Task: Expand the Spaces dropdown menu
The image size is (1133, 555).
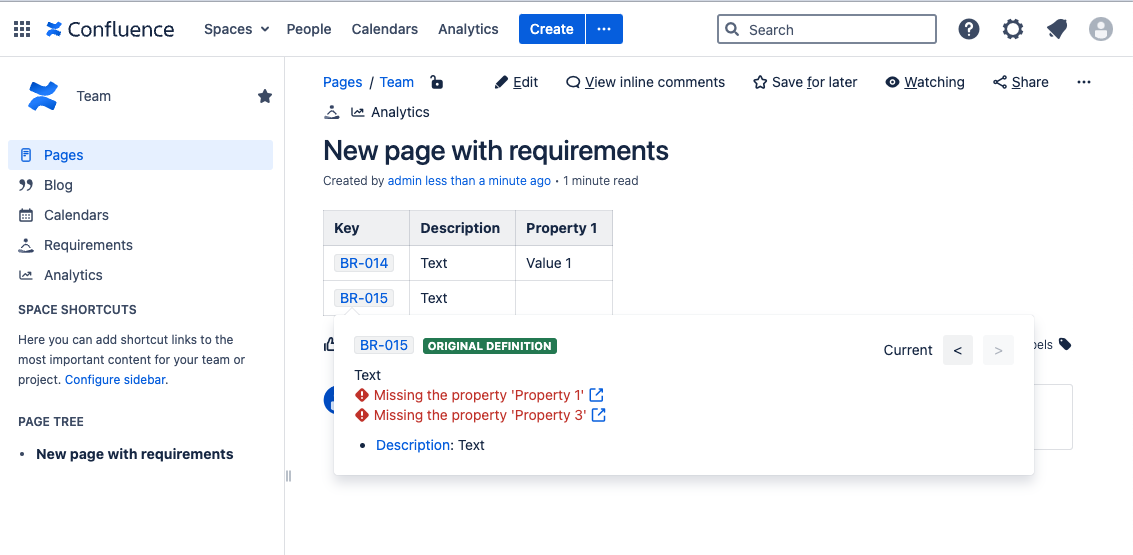Action: tap(236, 29)
